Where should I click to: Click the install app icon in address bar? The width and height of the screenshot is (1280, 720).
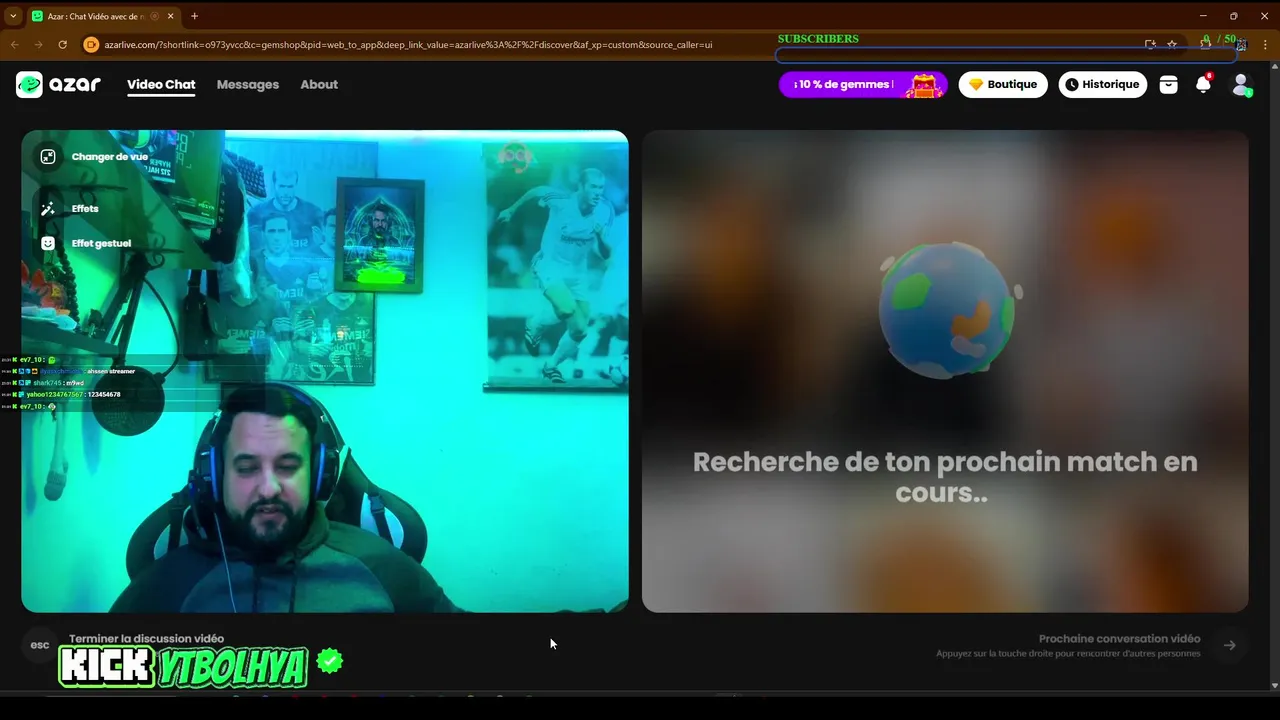click(x=1150, y=44)
